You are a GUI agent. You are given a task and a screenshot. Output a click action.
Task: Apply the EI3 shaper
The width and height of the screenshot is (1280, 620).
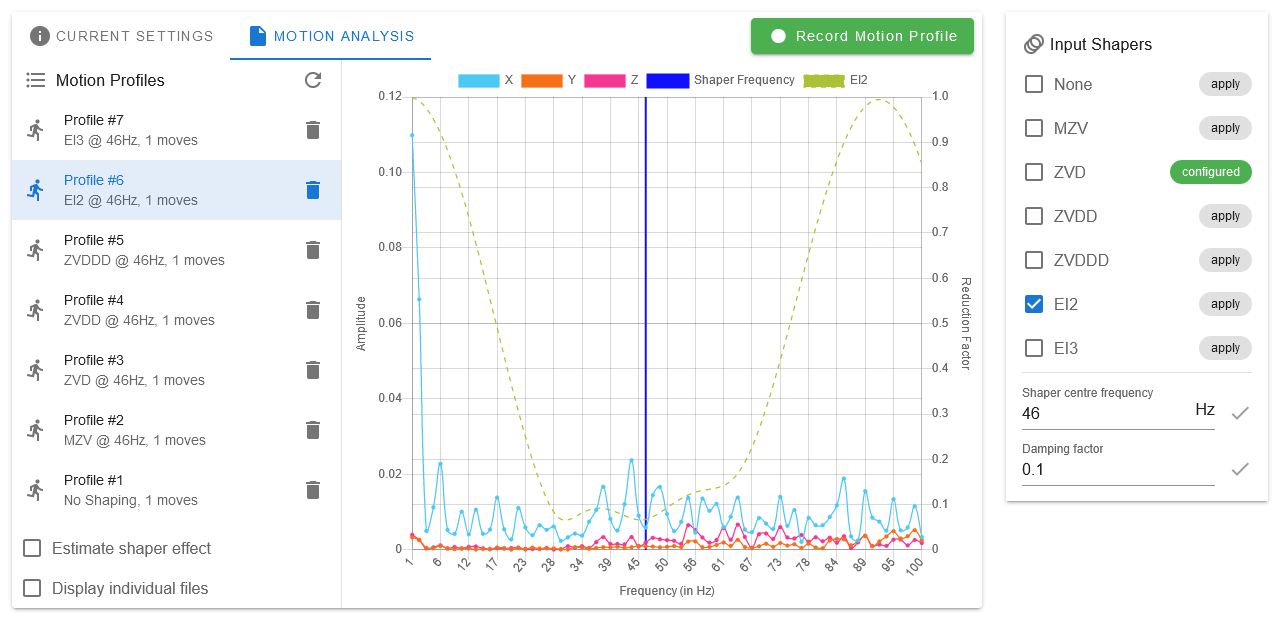pos(1225,348)
